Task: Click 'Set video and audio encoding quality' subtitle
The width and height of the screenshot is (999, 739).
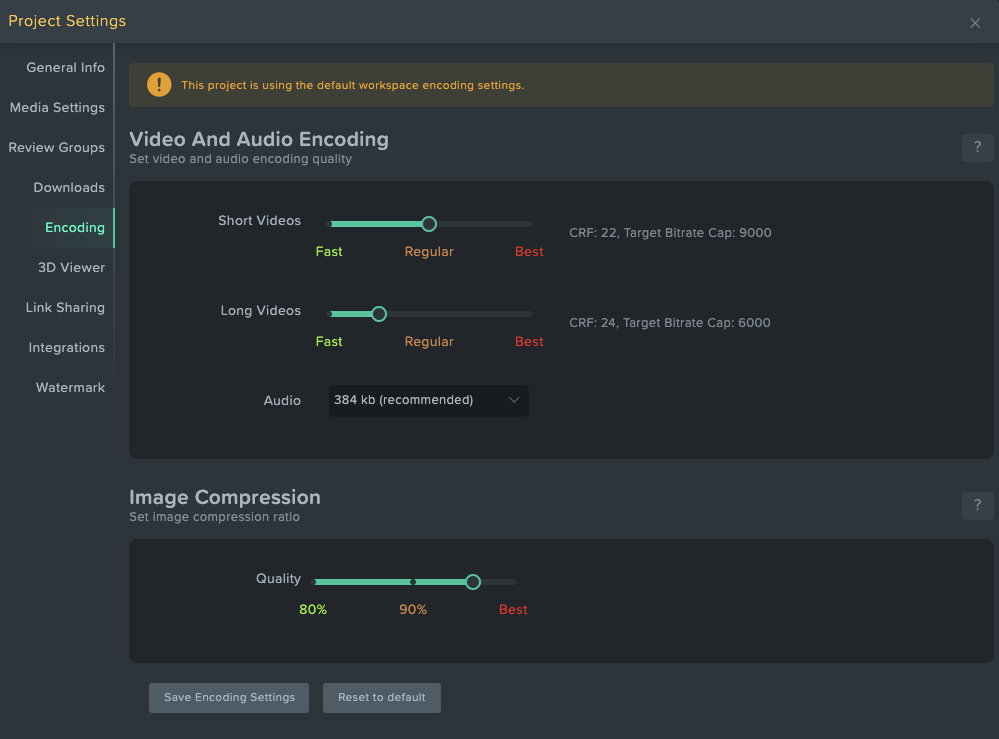Action: [240, 159]
